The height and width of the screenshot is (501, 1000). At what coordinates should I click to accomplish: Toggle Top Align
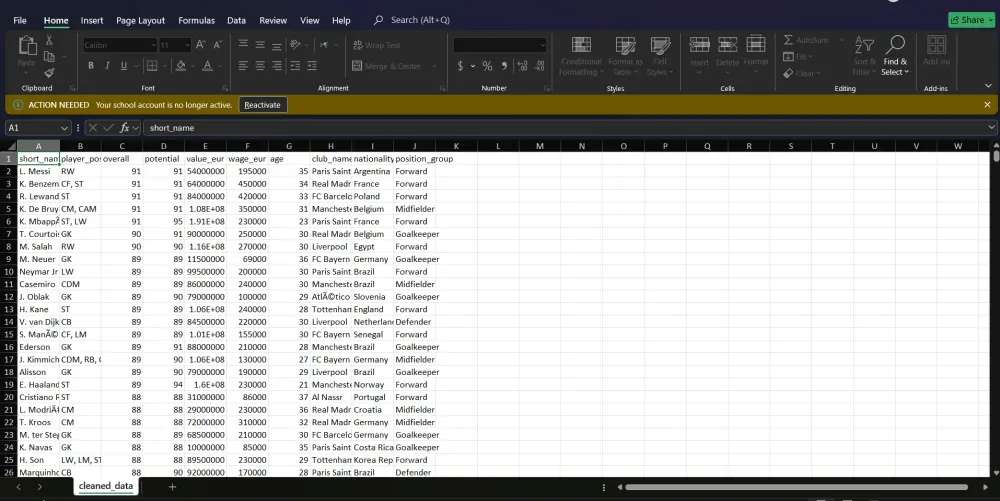coord(243,45)
